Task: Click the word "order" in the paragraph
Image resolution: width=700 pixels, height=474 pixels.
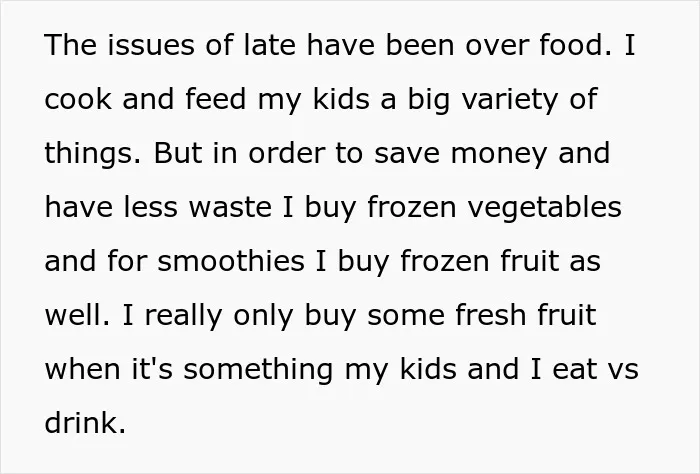Action: pyautogui.click(x=287, y=153)
